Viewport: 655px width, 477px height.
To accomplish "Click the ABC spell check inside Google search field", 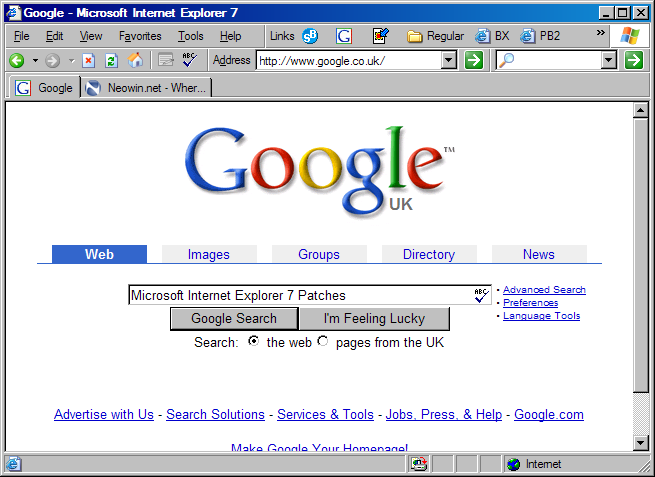I will click(x=481, y=295).
